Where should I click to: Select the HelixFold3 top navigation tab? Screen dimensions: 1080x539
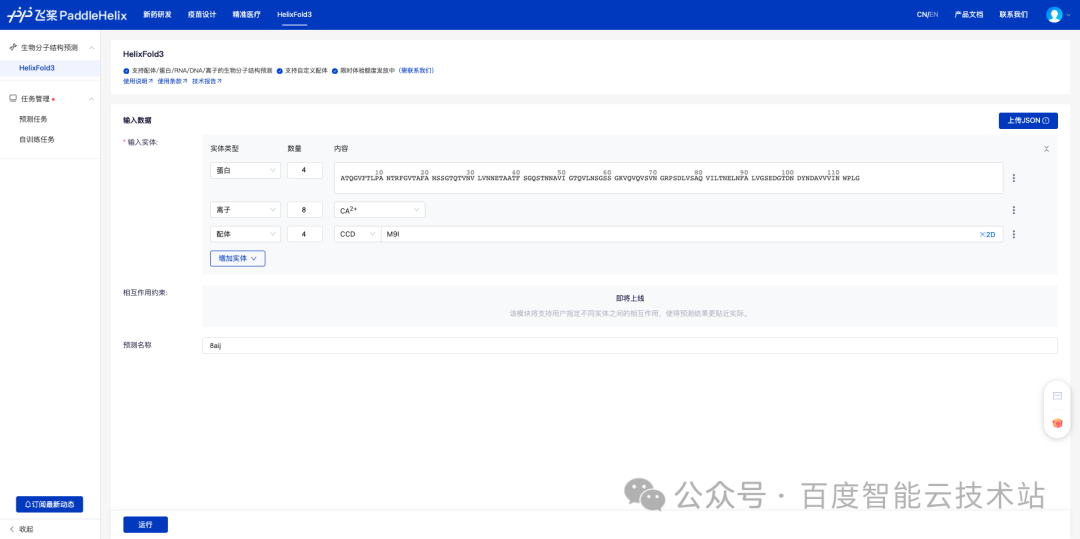click(294, 14)
